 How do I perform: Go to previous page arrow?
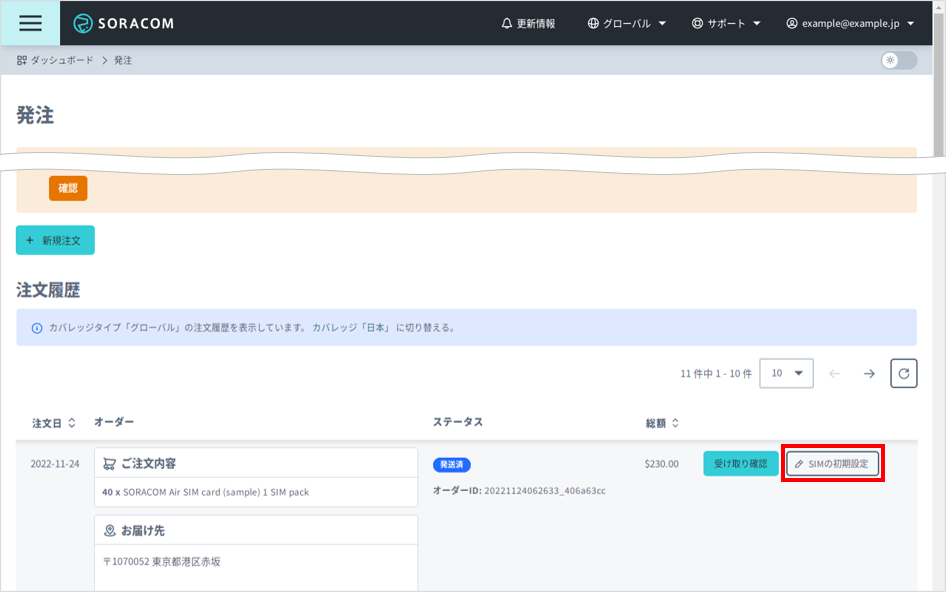835,374
